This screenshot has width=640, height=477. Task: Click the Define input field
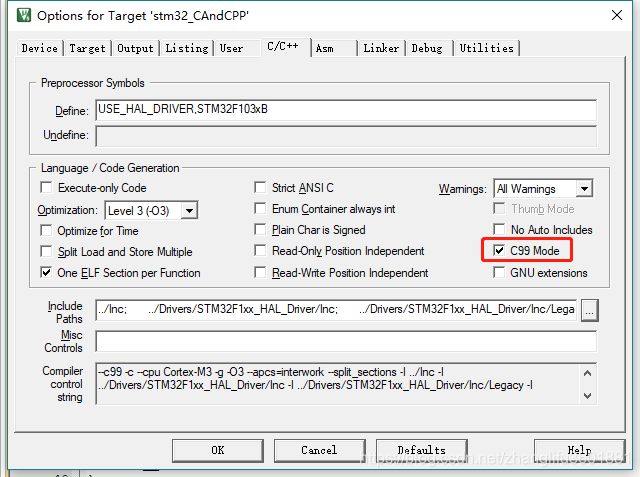tap(346, 110)
